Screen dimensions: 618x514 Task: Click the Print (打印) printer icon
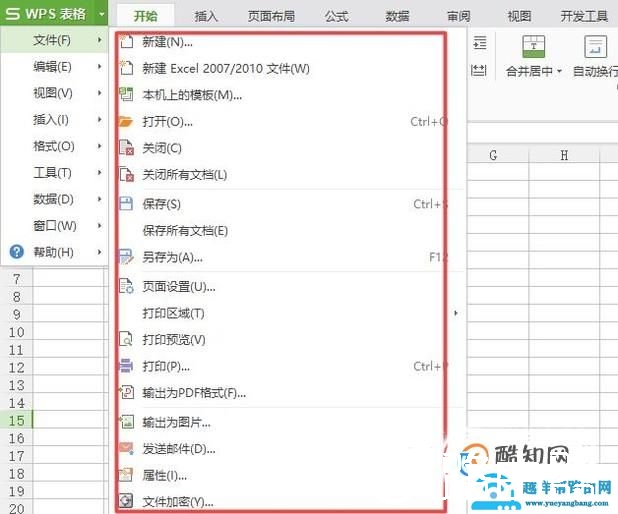[x=126, y=366]
